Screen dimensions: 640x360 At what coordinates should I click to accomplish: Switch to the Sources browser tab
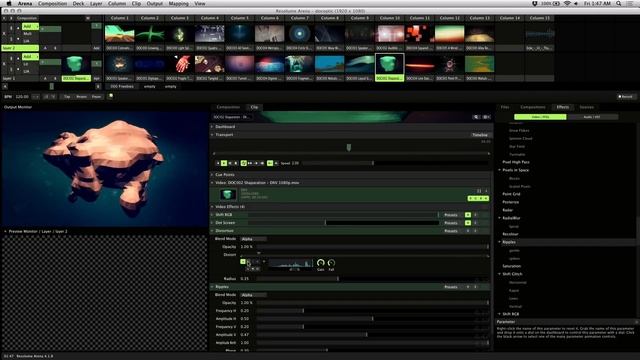point(587,107)
